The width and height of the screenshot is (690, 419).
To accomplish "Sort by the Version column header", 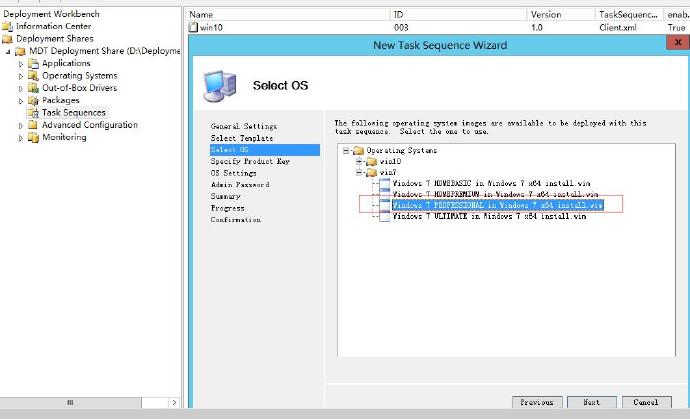I will [561, 15].
